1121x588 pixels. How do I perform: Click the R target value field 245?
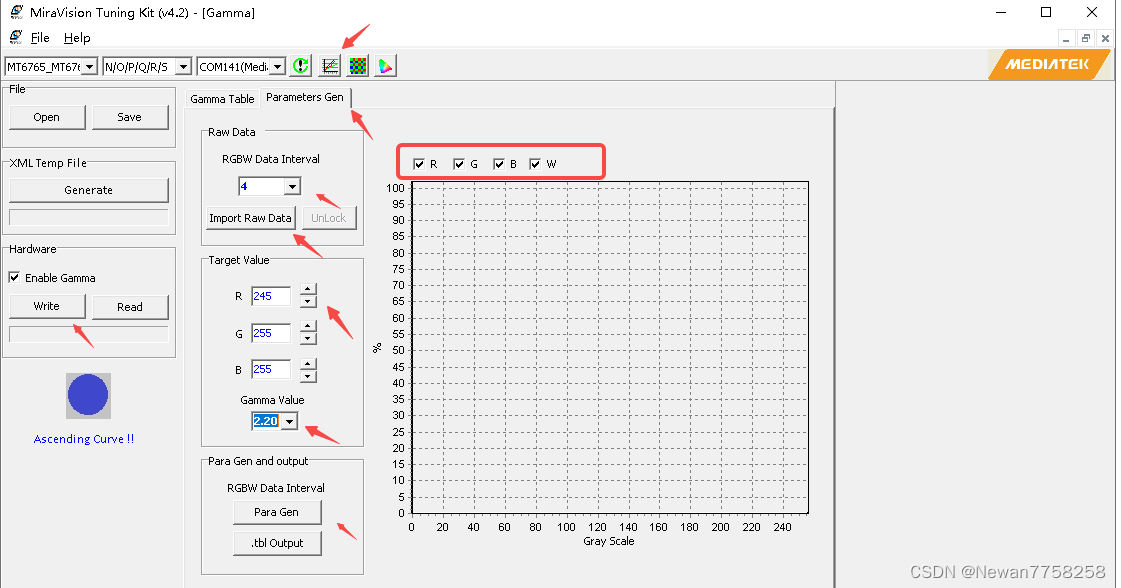click(x=271, y=296)
